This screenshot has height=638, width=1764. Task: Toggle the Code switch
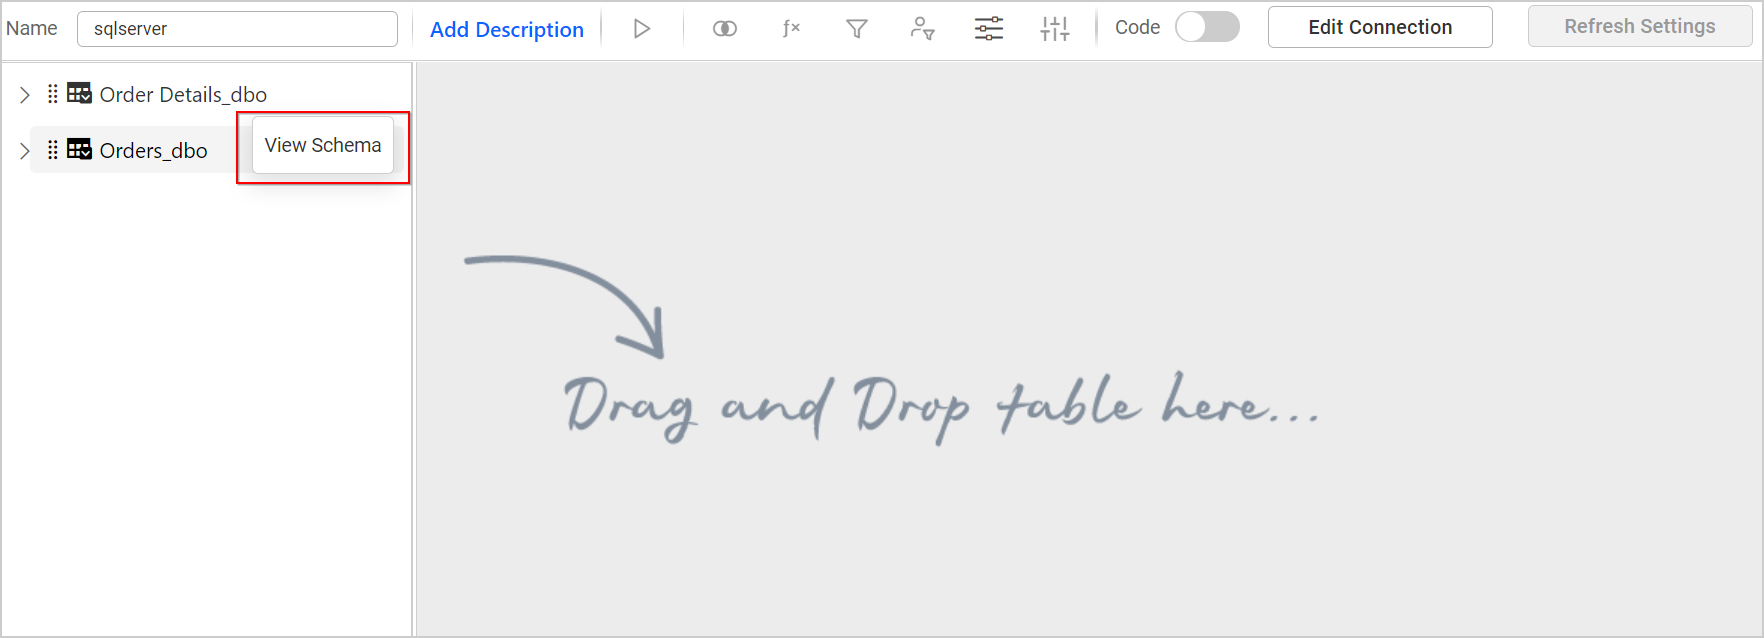(x=1207, y=27)
